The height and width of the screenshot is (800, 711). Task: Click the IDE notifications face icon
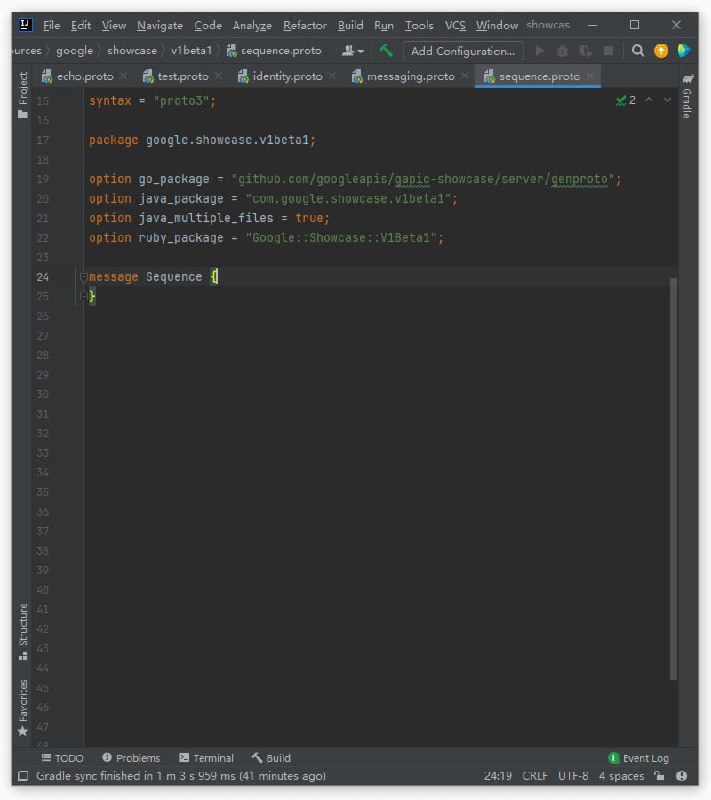(x=681, y=776)
